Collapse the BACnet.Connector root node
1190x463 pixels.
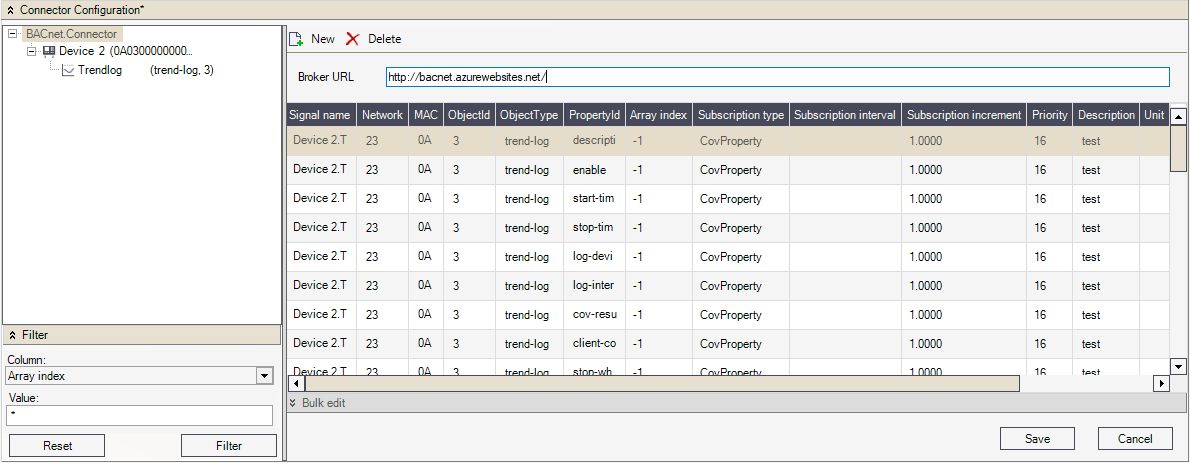12,34
